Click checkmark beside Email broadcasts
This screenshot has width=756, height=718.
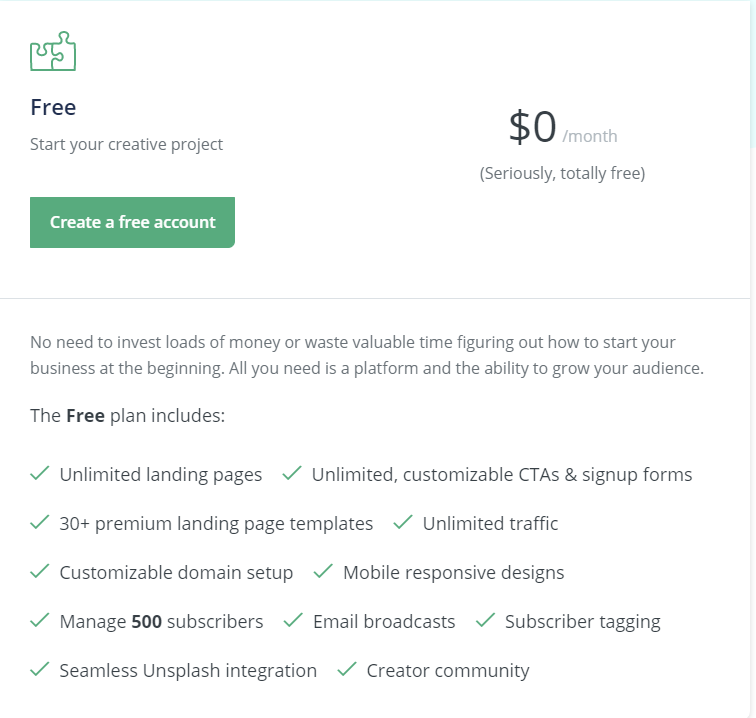pyautogui.click(x=293, y=621)
